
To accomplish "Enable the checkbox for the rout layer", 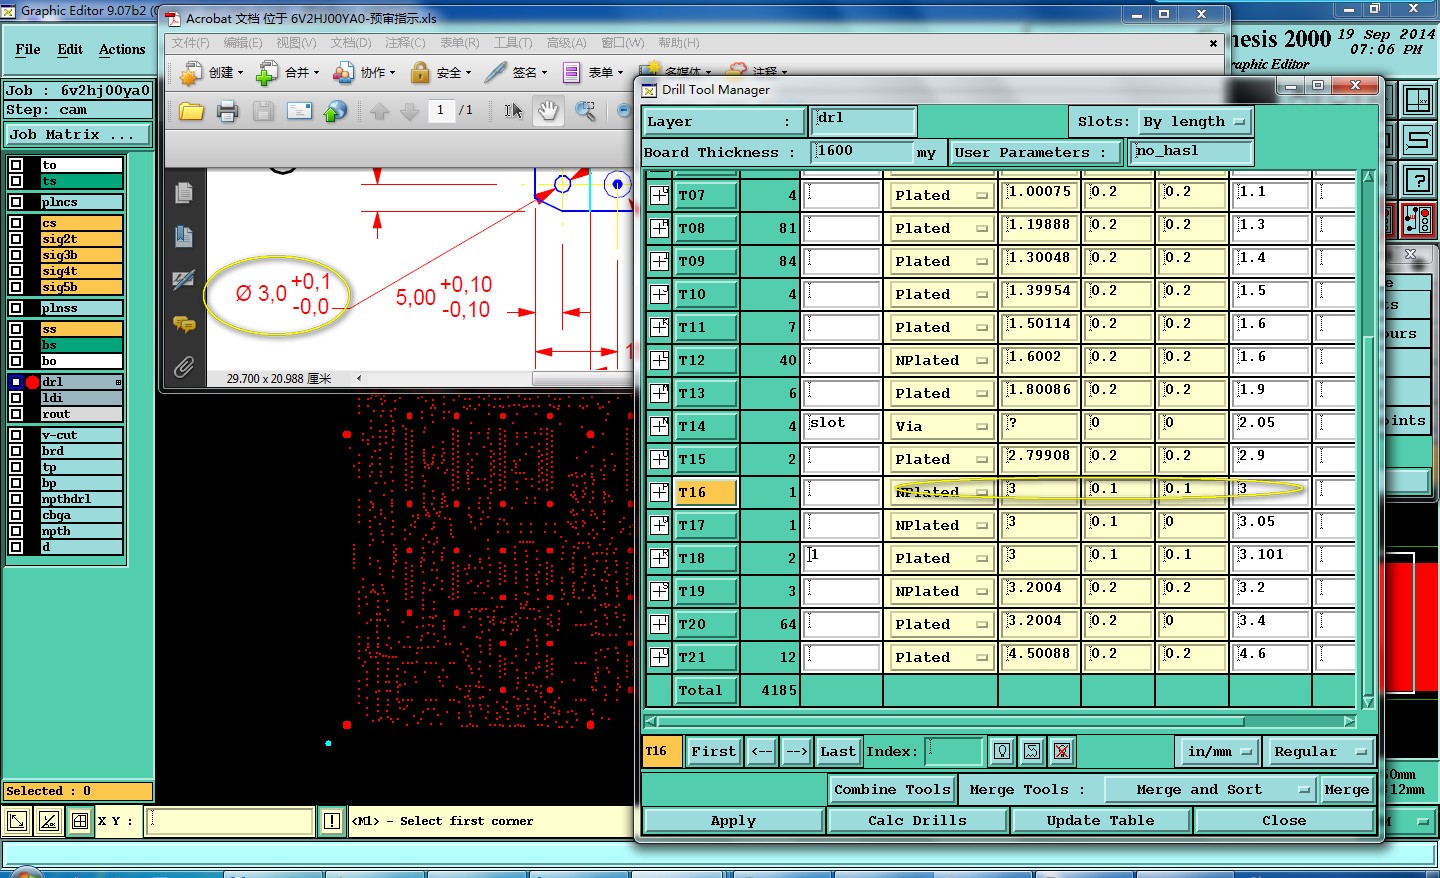I will [x=16, y=414].
